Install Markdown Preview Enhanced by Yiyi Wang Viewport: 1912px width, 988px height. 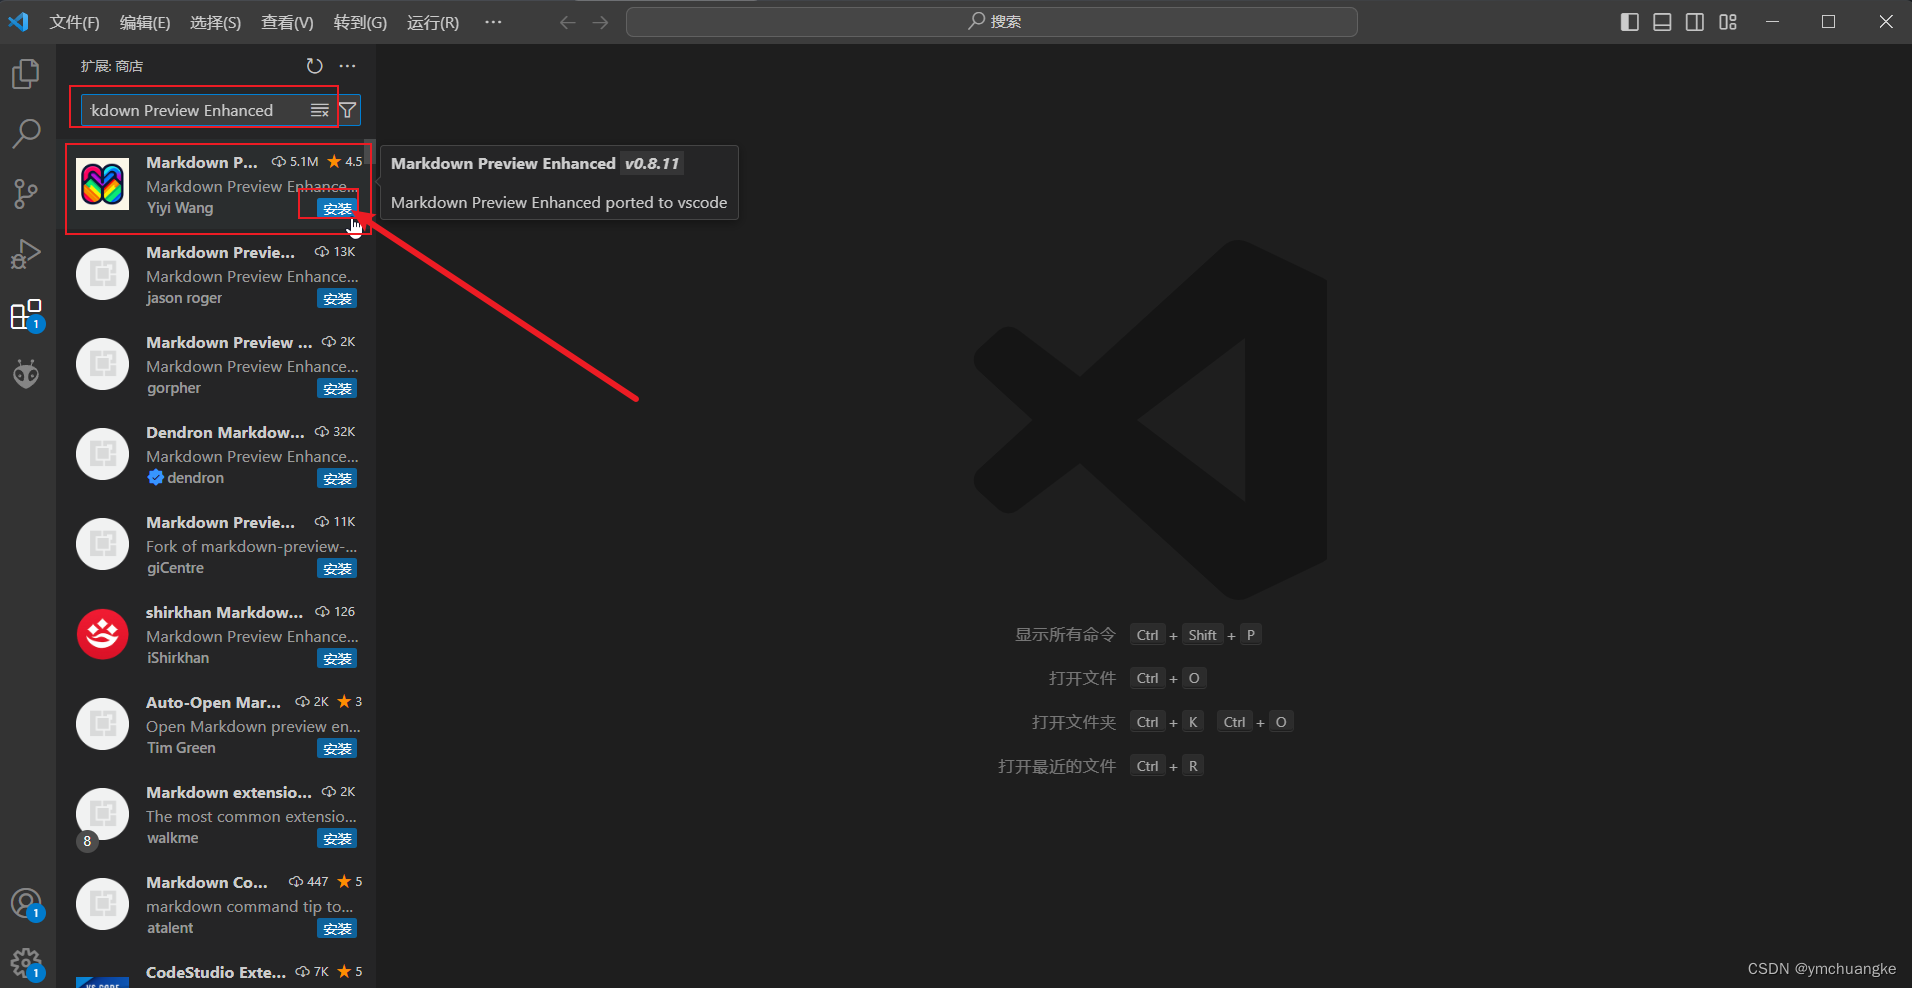click(x=338, y=208)
